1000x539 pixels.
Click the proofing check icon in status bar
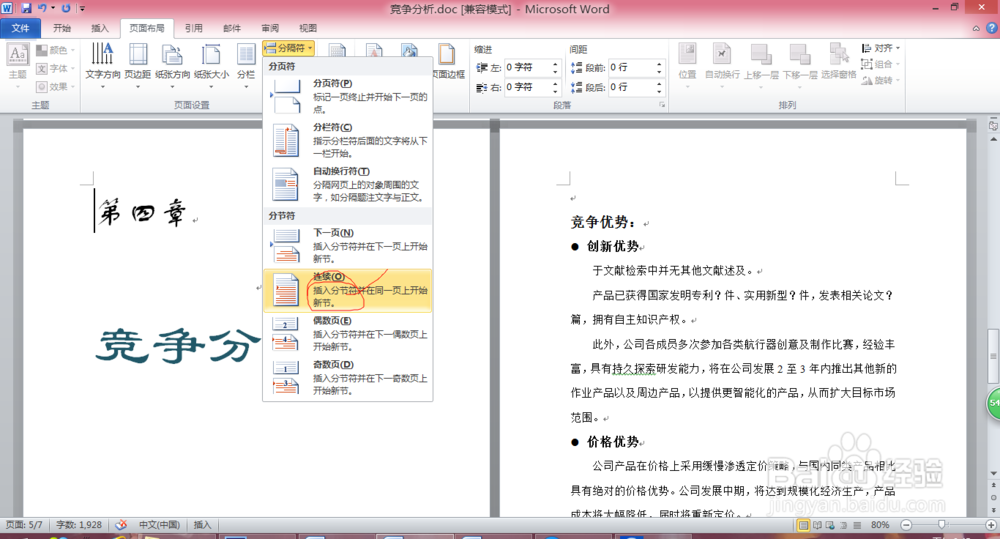coord(121,525)
